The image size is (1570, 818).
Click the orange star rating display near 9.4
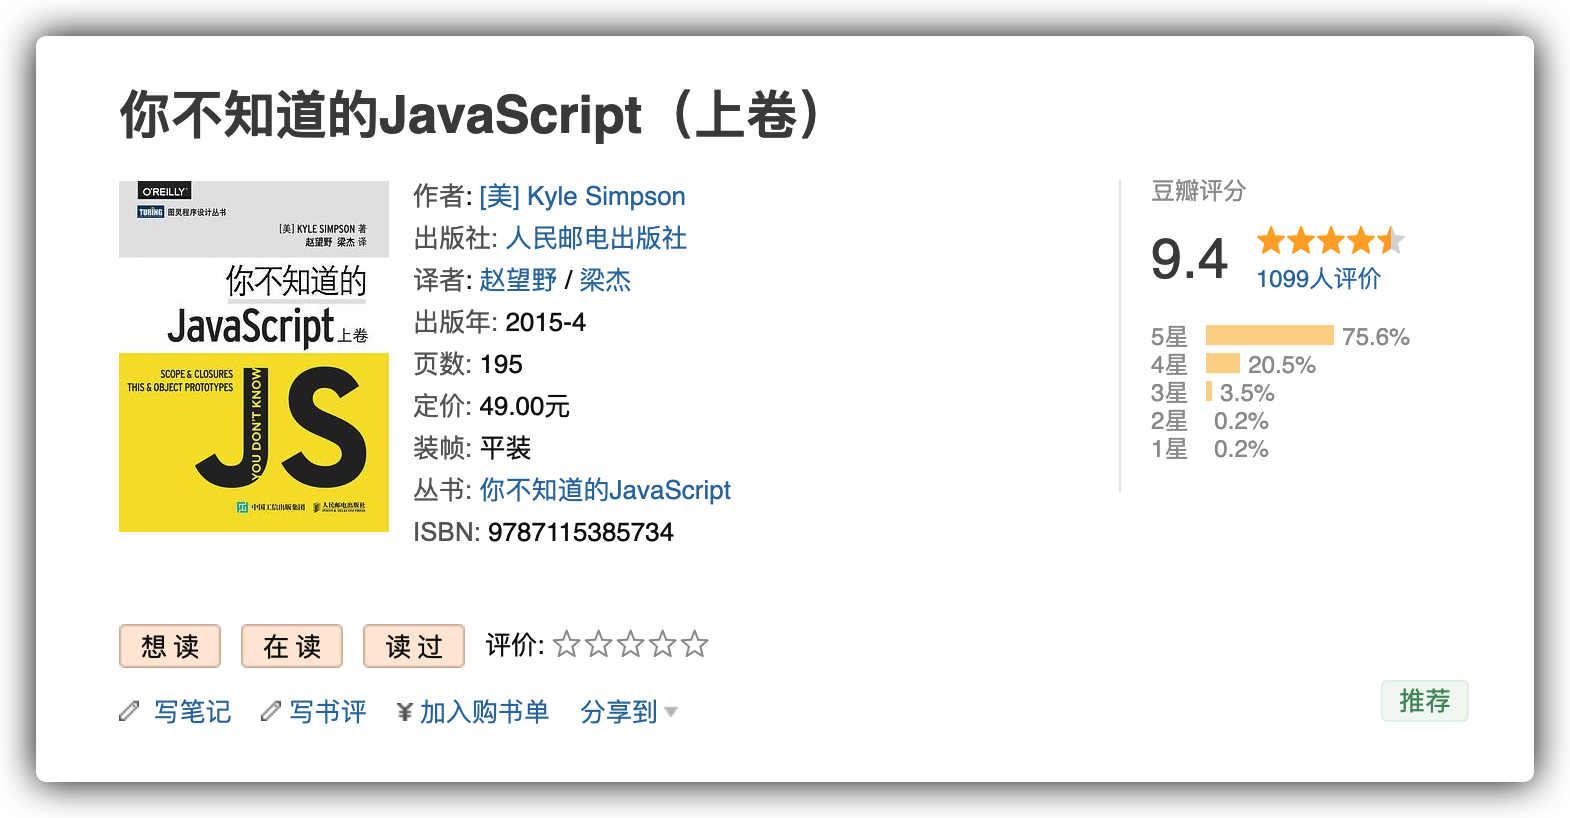point(1331,241)
